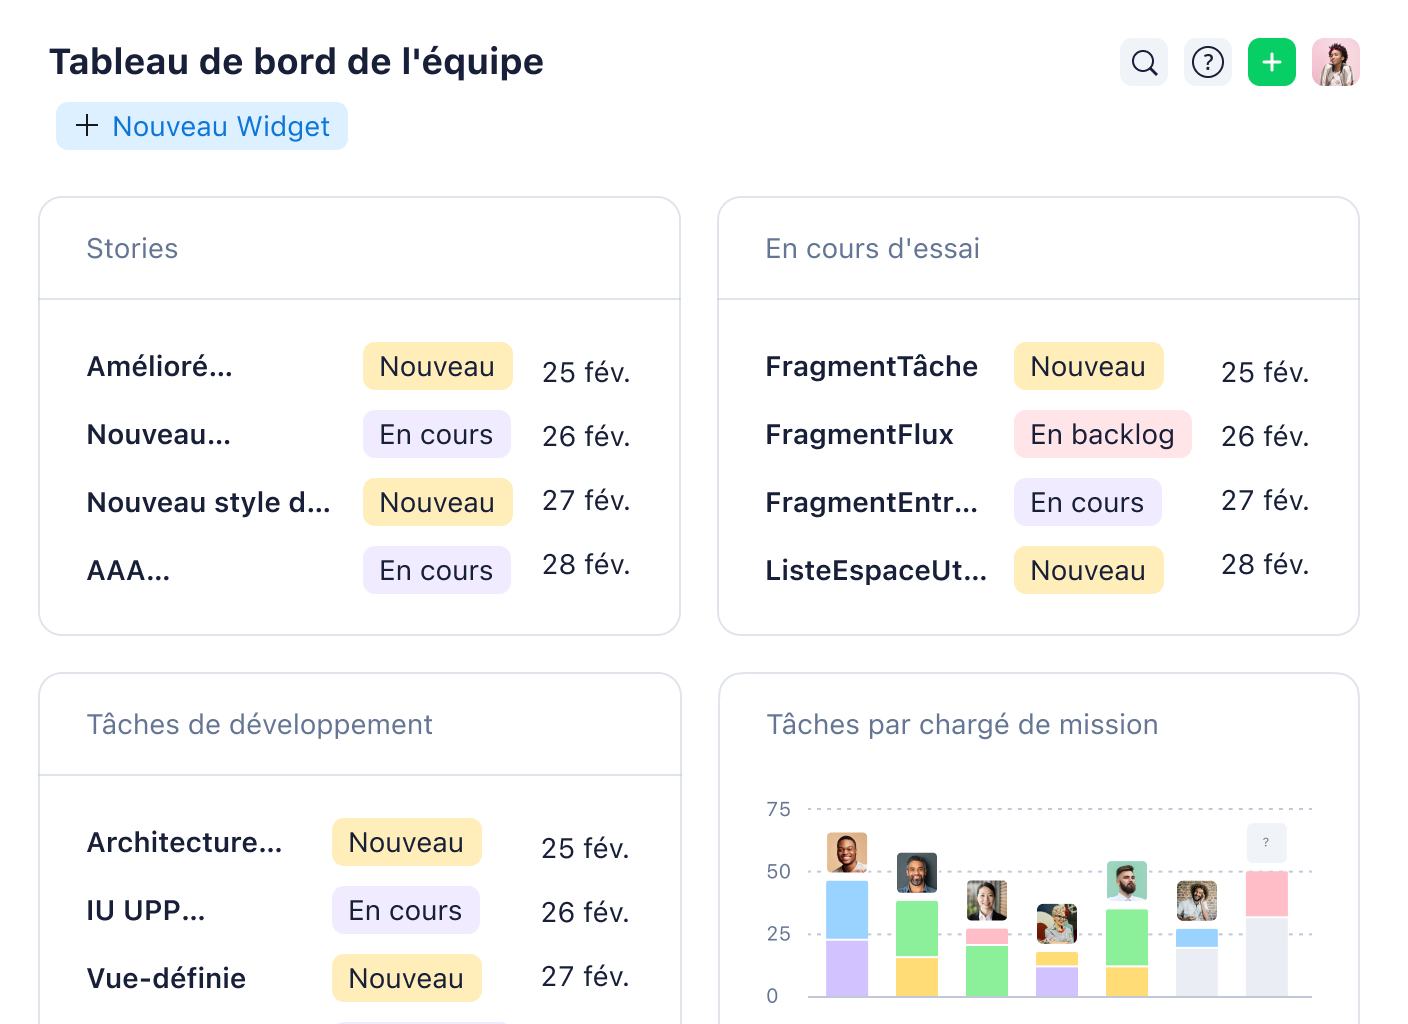This screenshot has width=1408, height=1024.
Task: Open the help icon
Action: tap(1207, 62)
